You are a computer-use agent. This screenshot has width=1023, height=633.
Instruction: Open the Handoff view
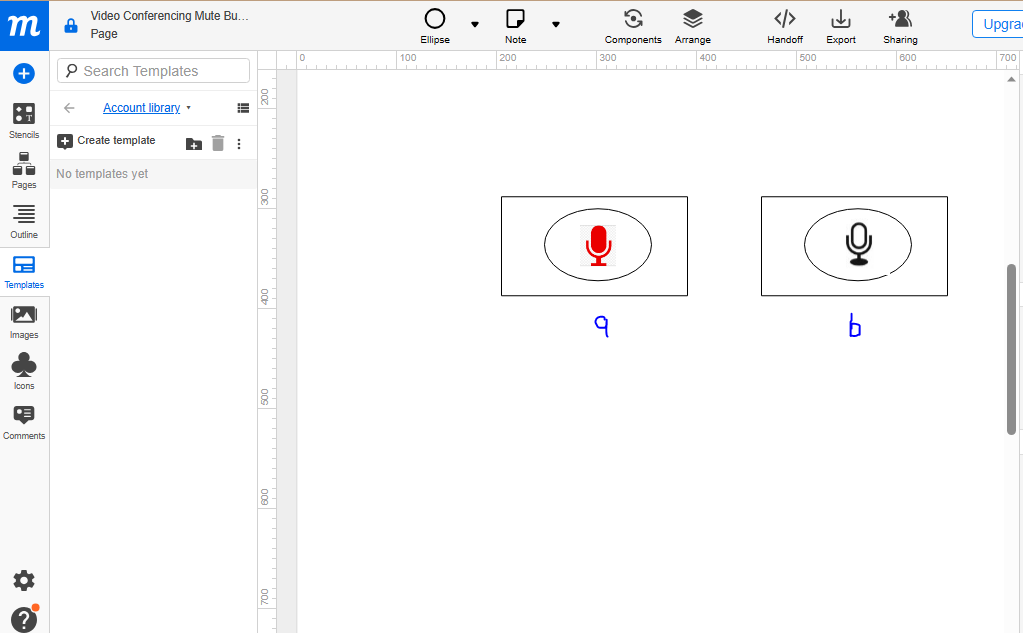784,25
